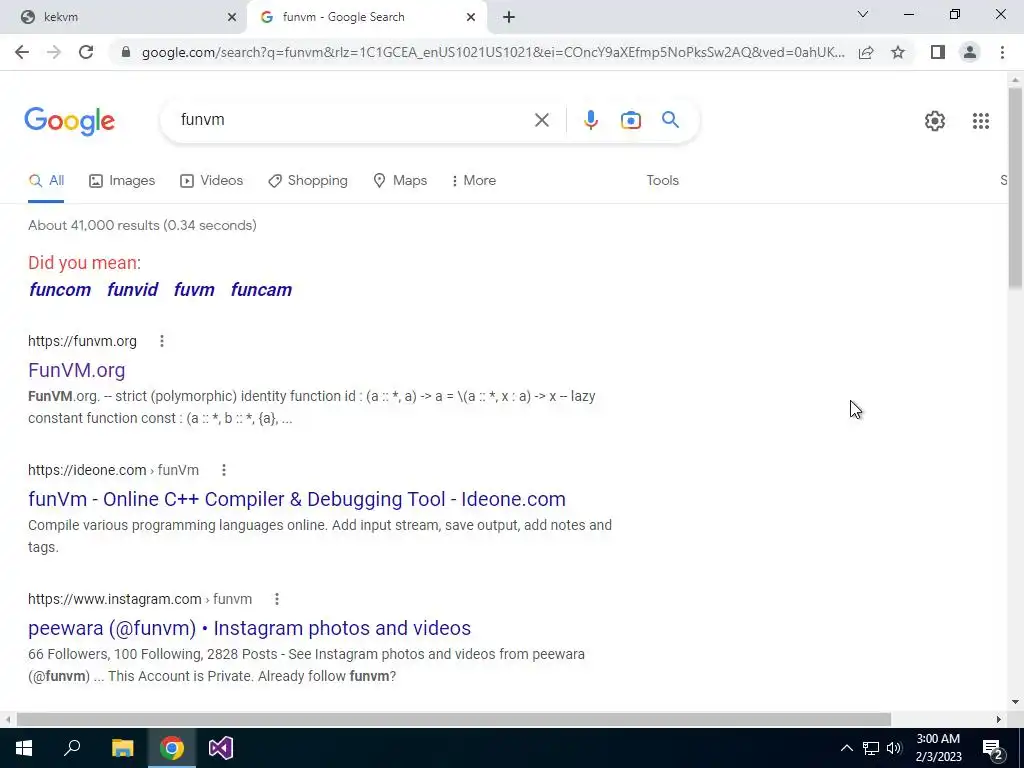Show hidden system tray icons
This screenshot has width=1024, height=768.
point(846,748)
